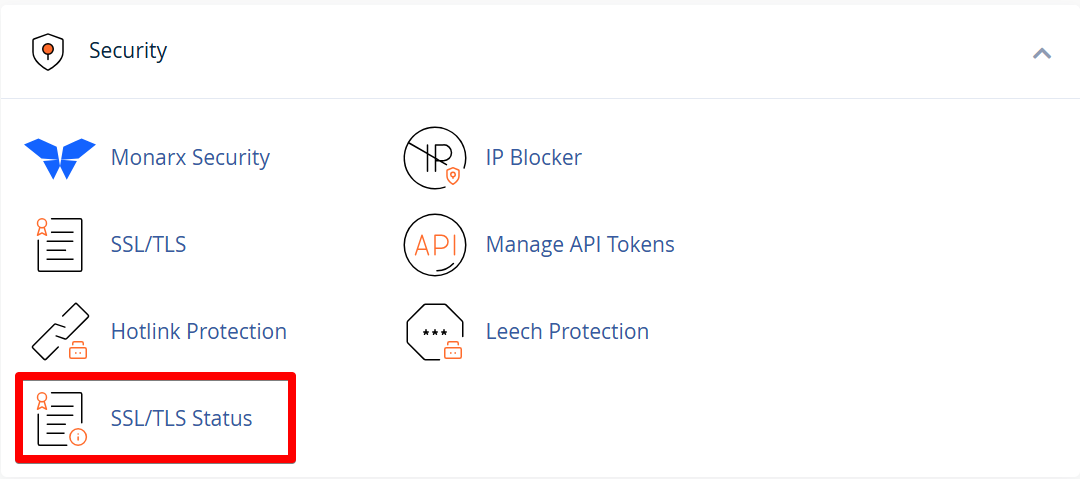The image size is (1080, 479).
Task: Click the Security heading text
Action: click(128, 51)
